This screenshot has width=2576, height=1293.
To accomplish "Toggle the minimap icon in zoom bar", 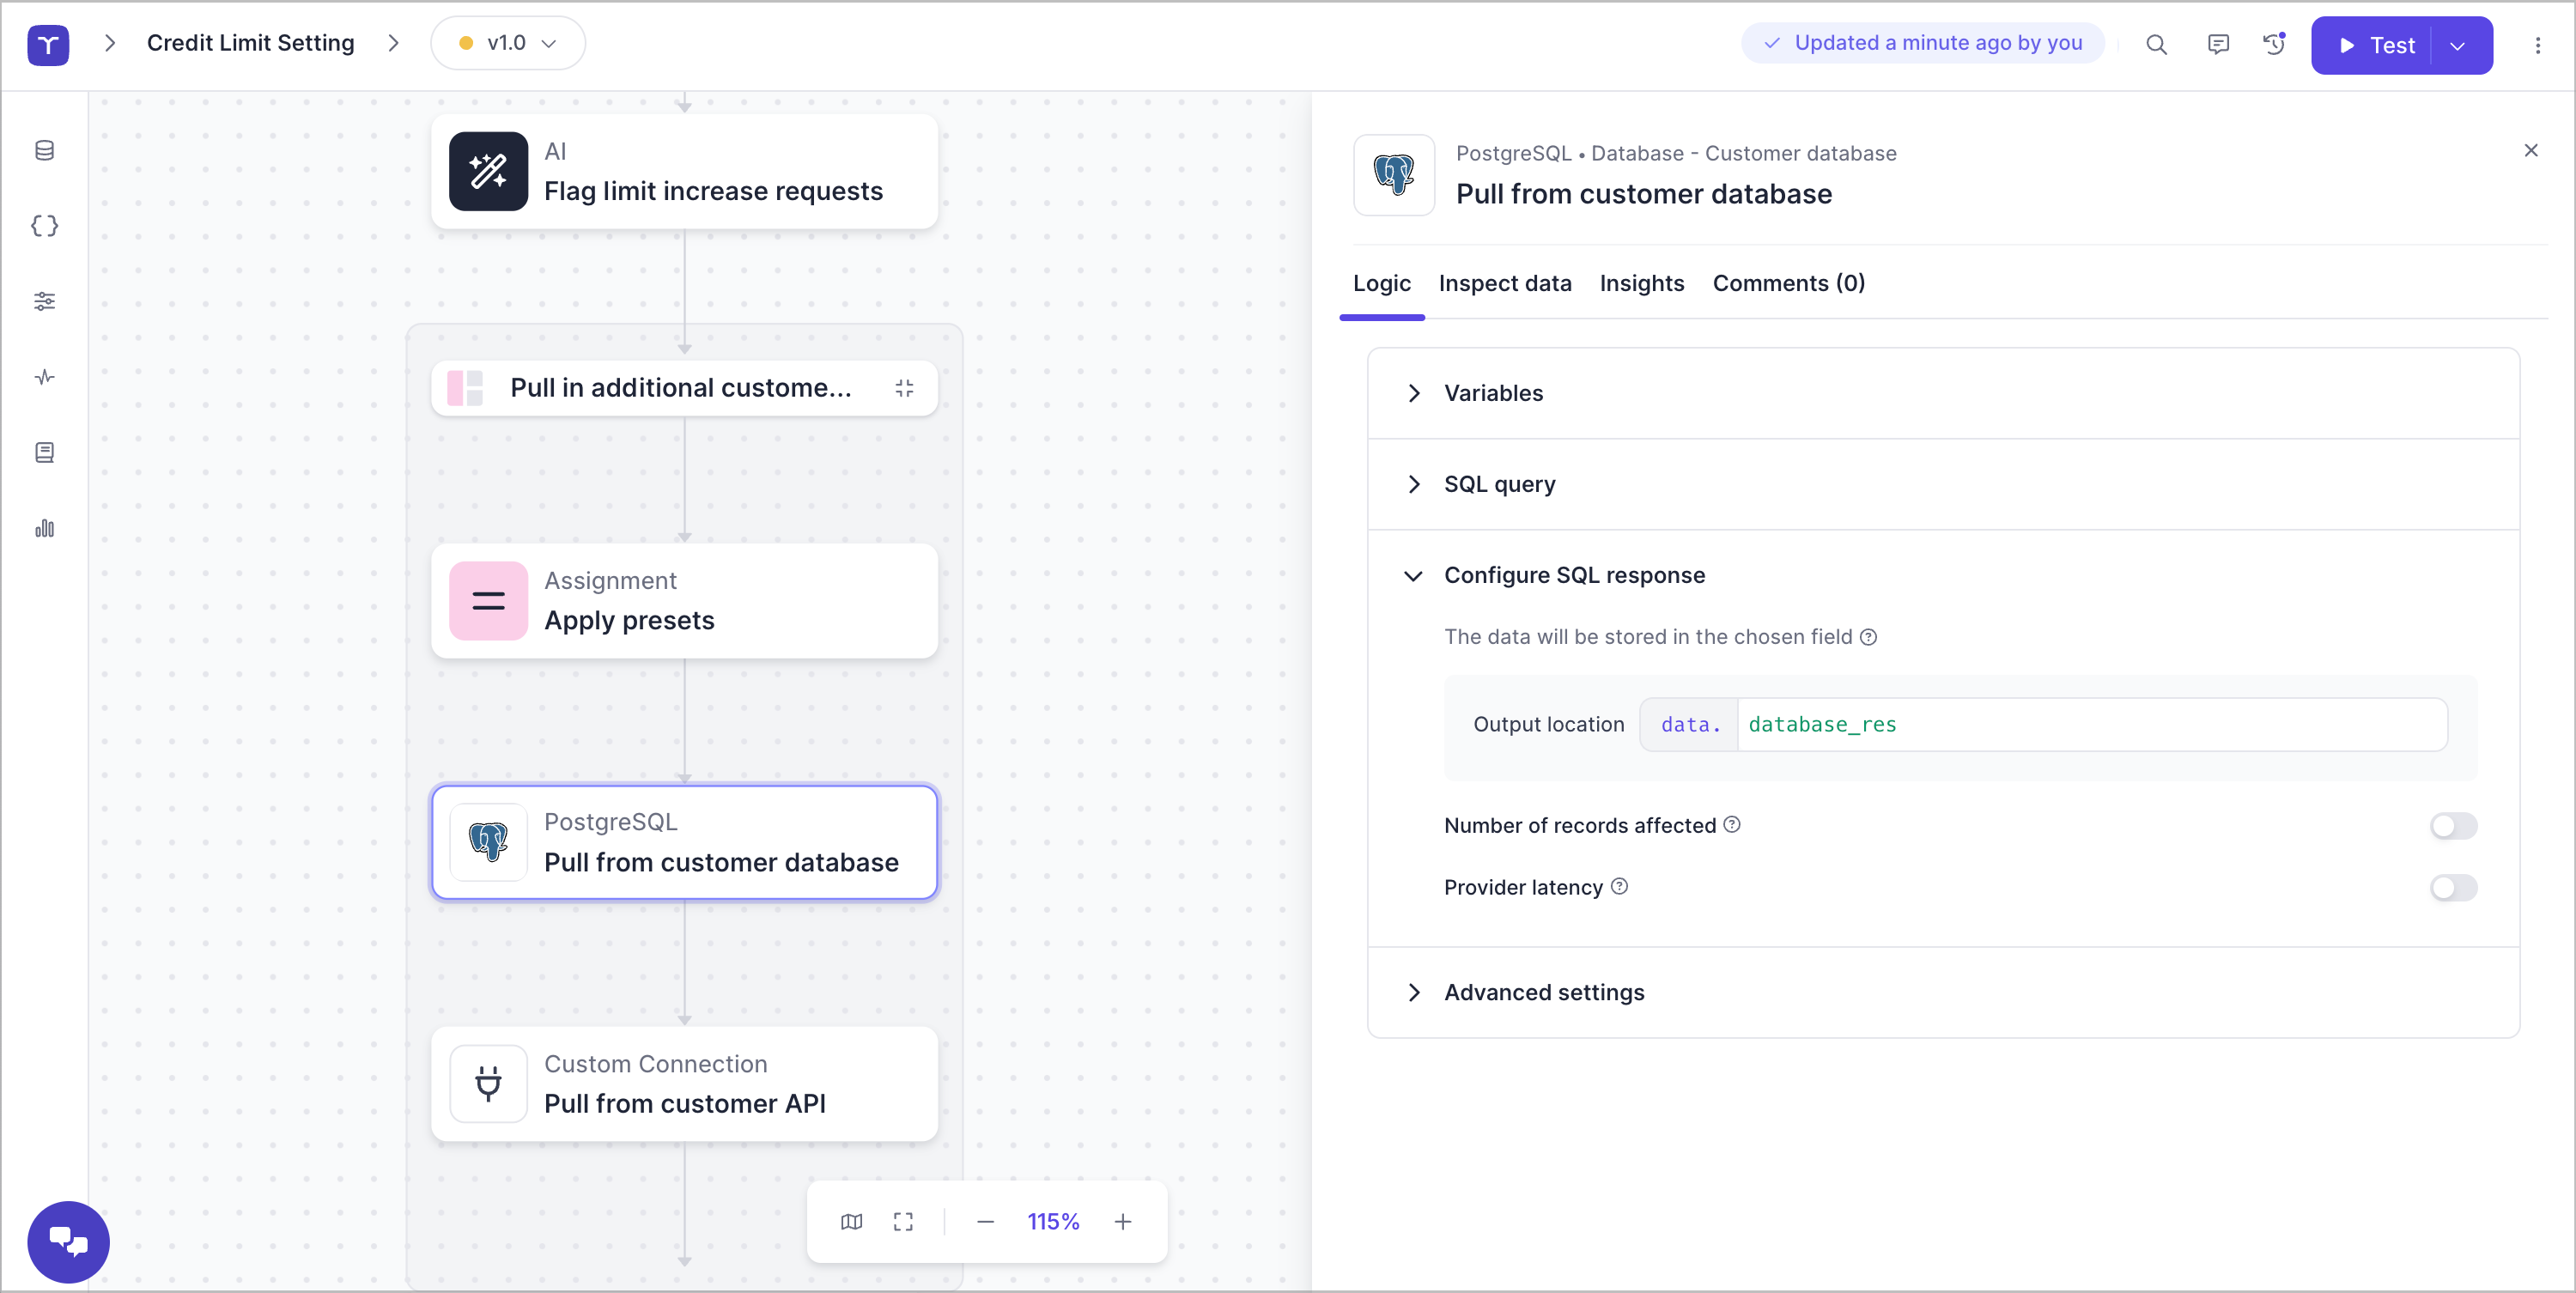I will coord(851,1221).
